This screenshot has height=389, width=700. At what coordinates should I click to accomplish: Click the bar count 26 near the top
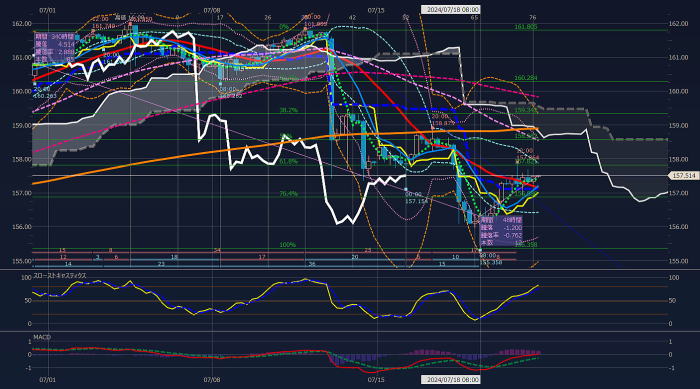point(267,17)
